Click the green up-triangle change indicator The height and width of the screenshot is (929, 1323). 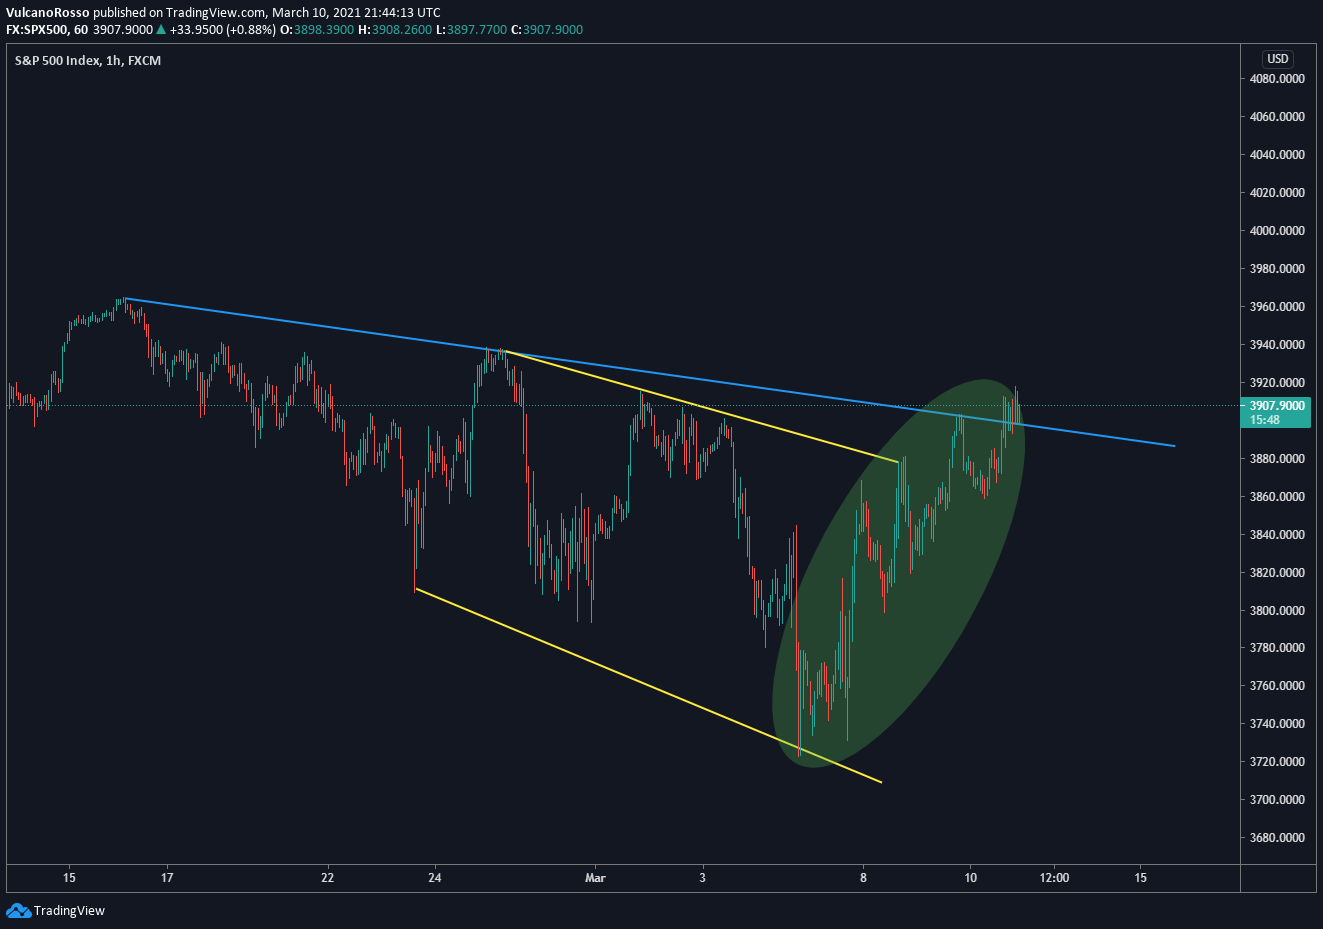coord(161,30)
